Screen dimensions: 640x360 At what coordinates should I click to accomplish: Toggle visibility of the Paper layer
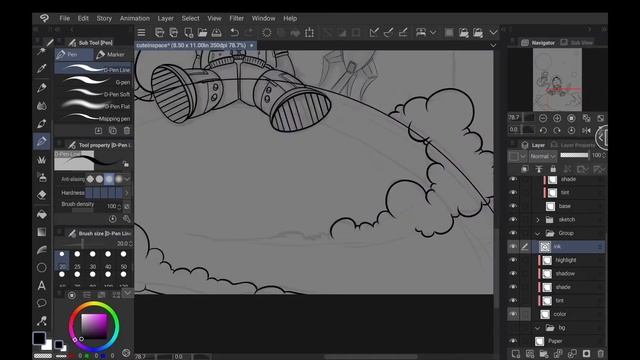click(x=513, y=341)
